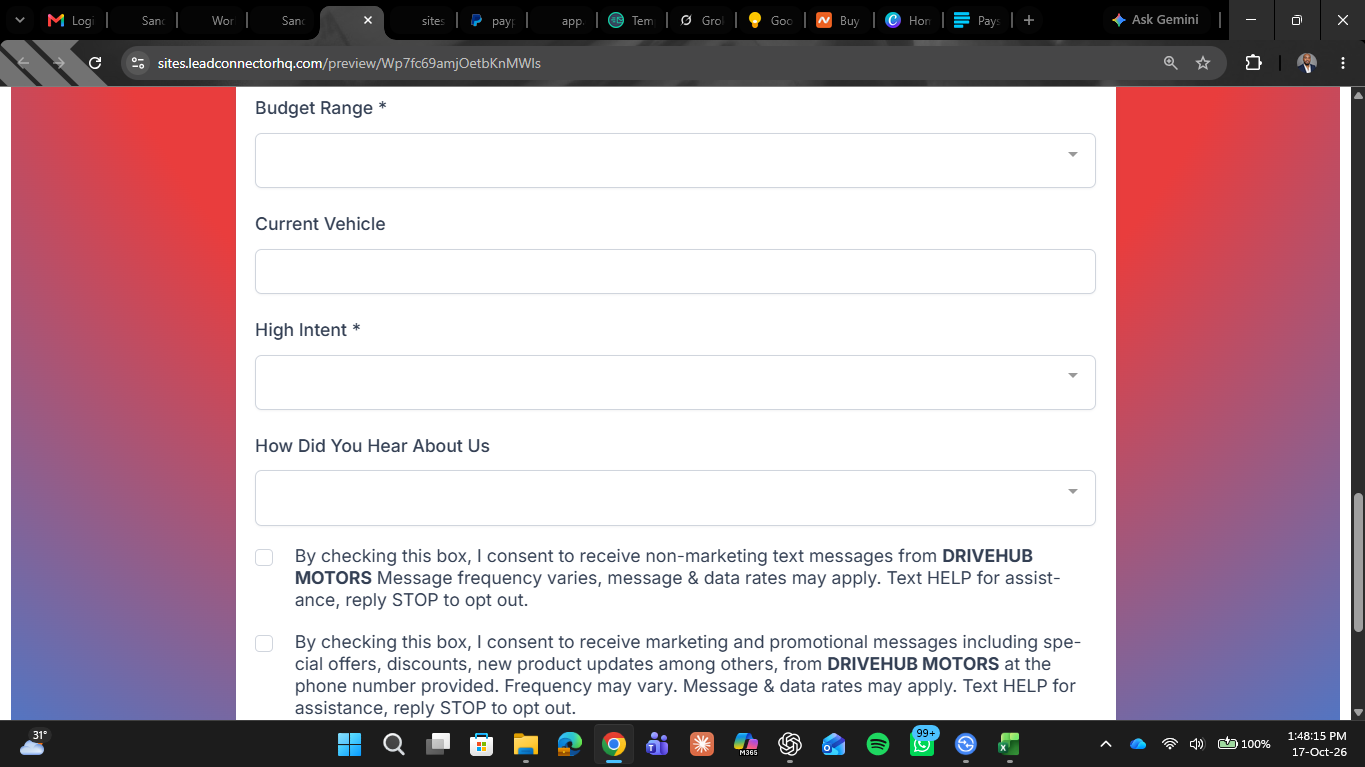Open the weather widget showing 31°
Viewport: 1365px width, 767px height.
pyautogui.click(x=32, y=743)
